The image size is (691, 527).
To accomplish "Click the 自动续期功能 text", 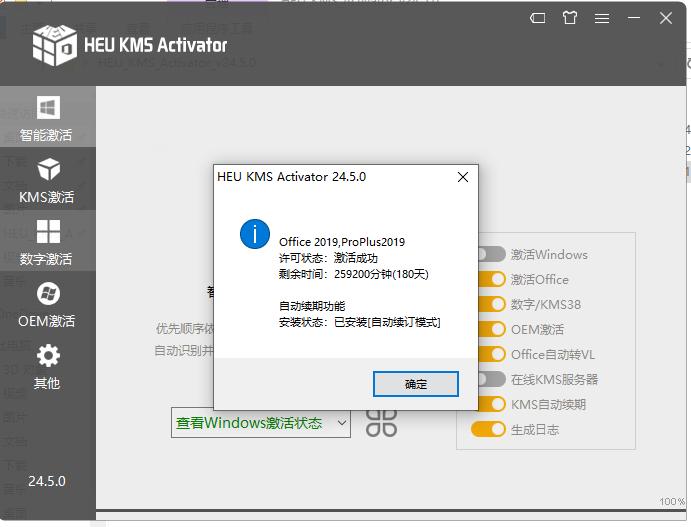I will (312, 306).
